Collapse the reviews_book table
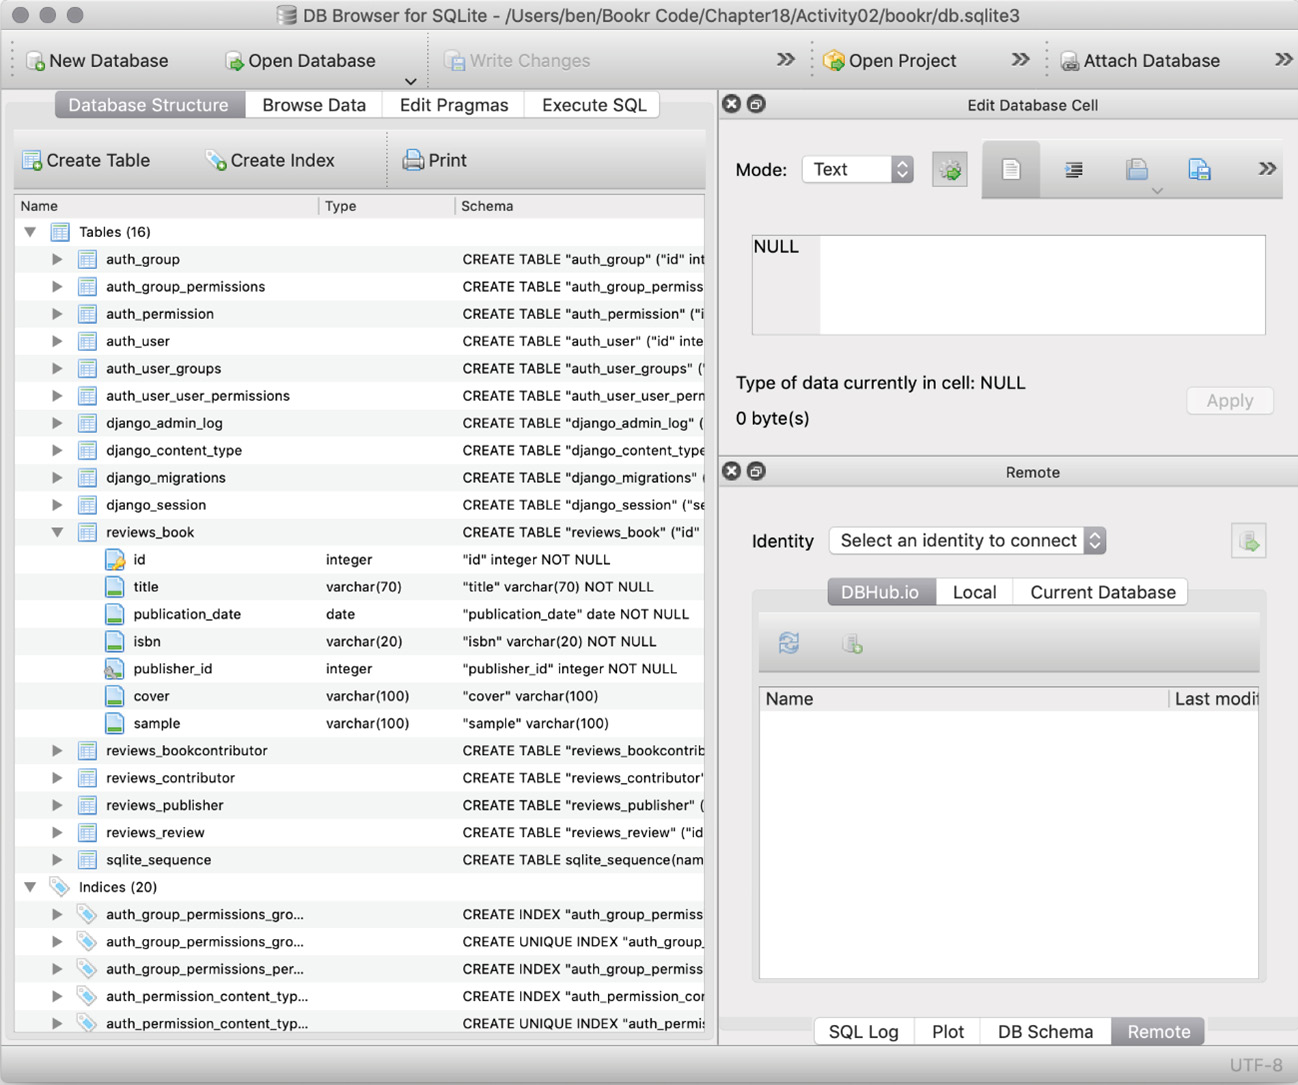 58,532
